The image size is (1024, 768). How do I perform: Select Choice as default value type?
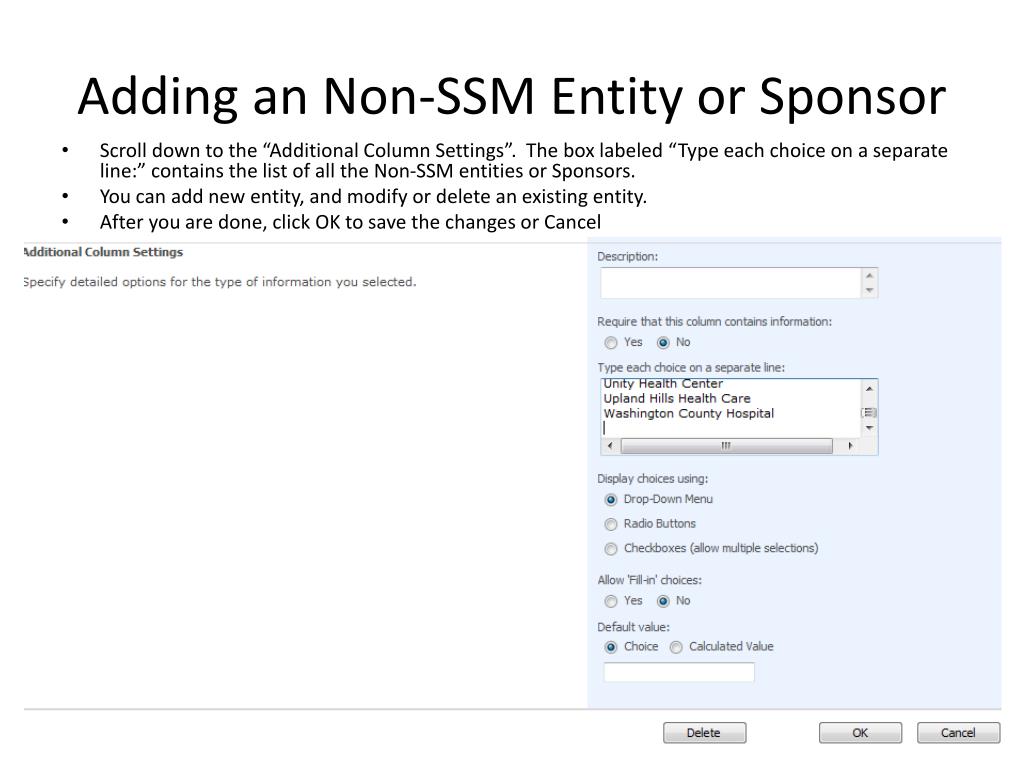tap(611, 647)
